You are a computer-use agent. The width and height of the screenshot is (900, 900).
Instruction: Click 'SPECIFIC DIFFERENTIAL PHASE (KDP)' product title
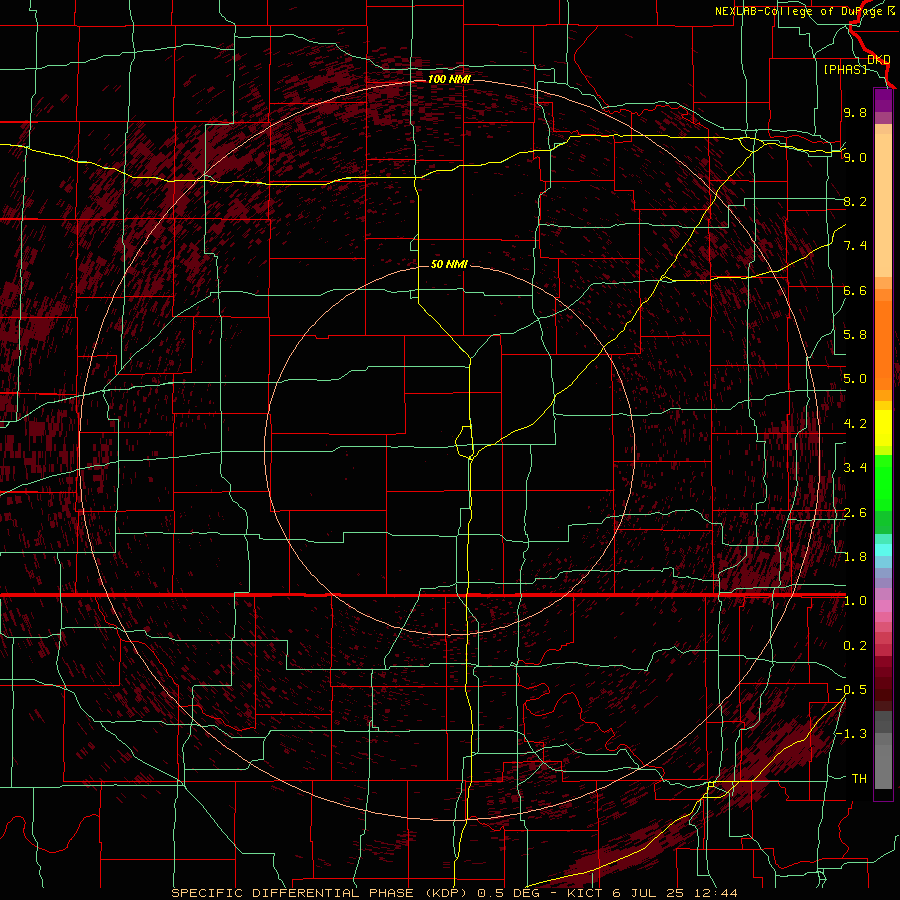(321, 893)
